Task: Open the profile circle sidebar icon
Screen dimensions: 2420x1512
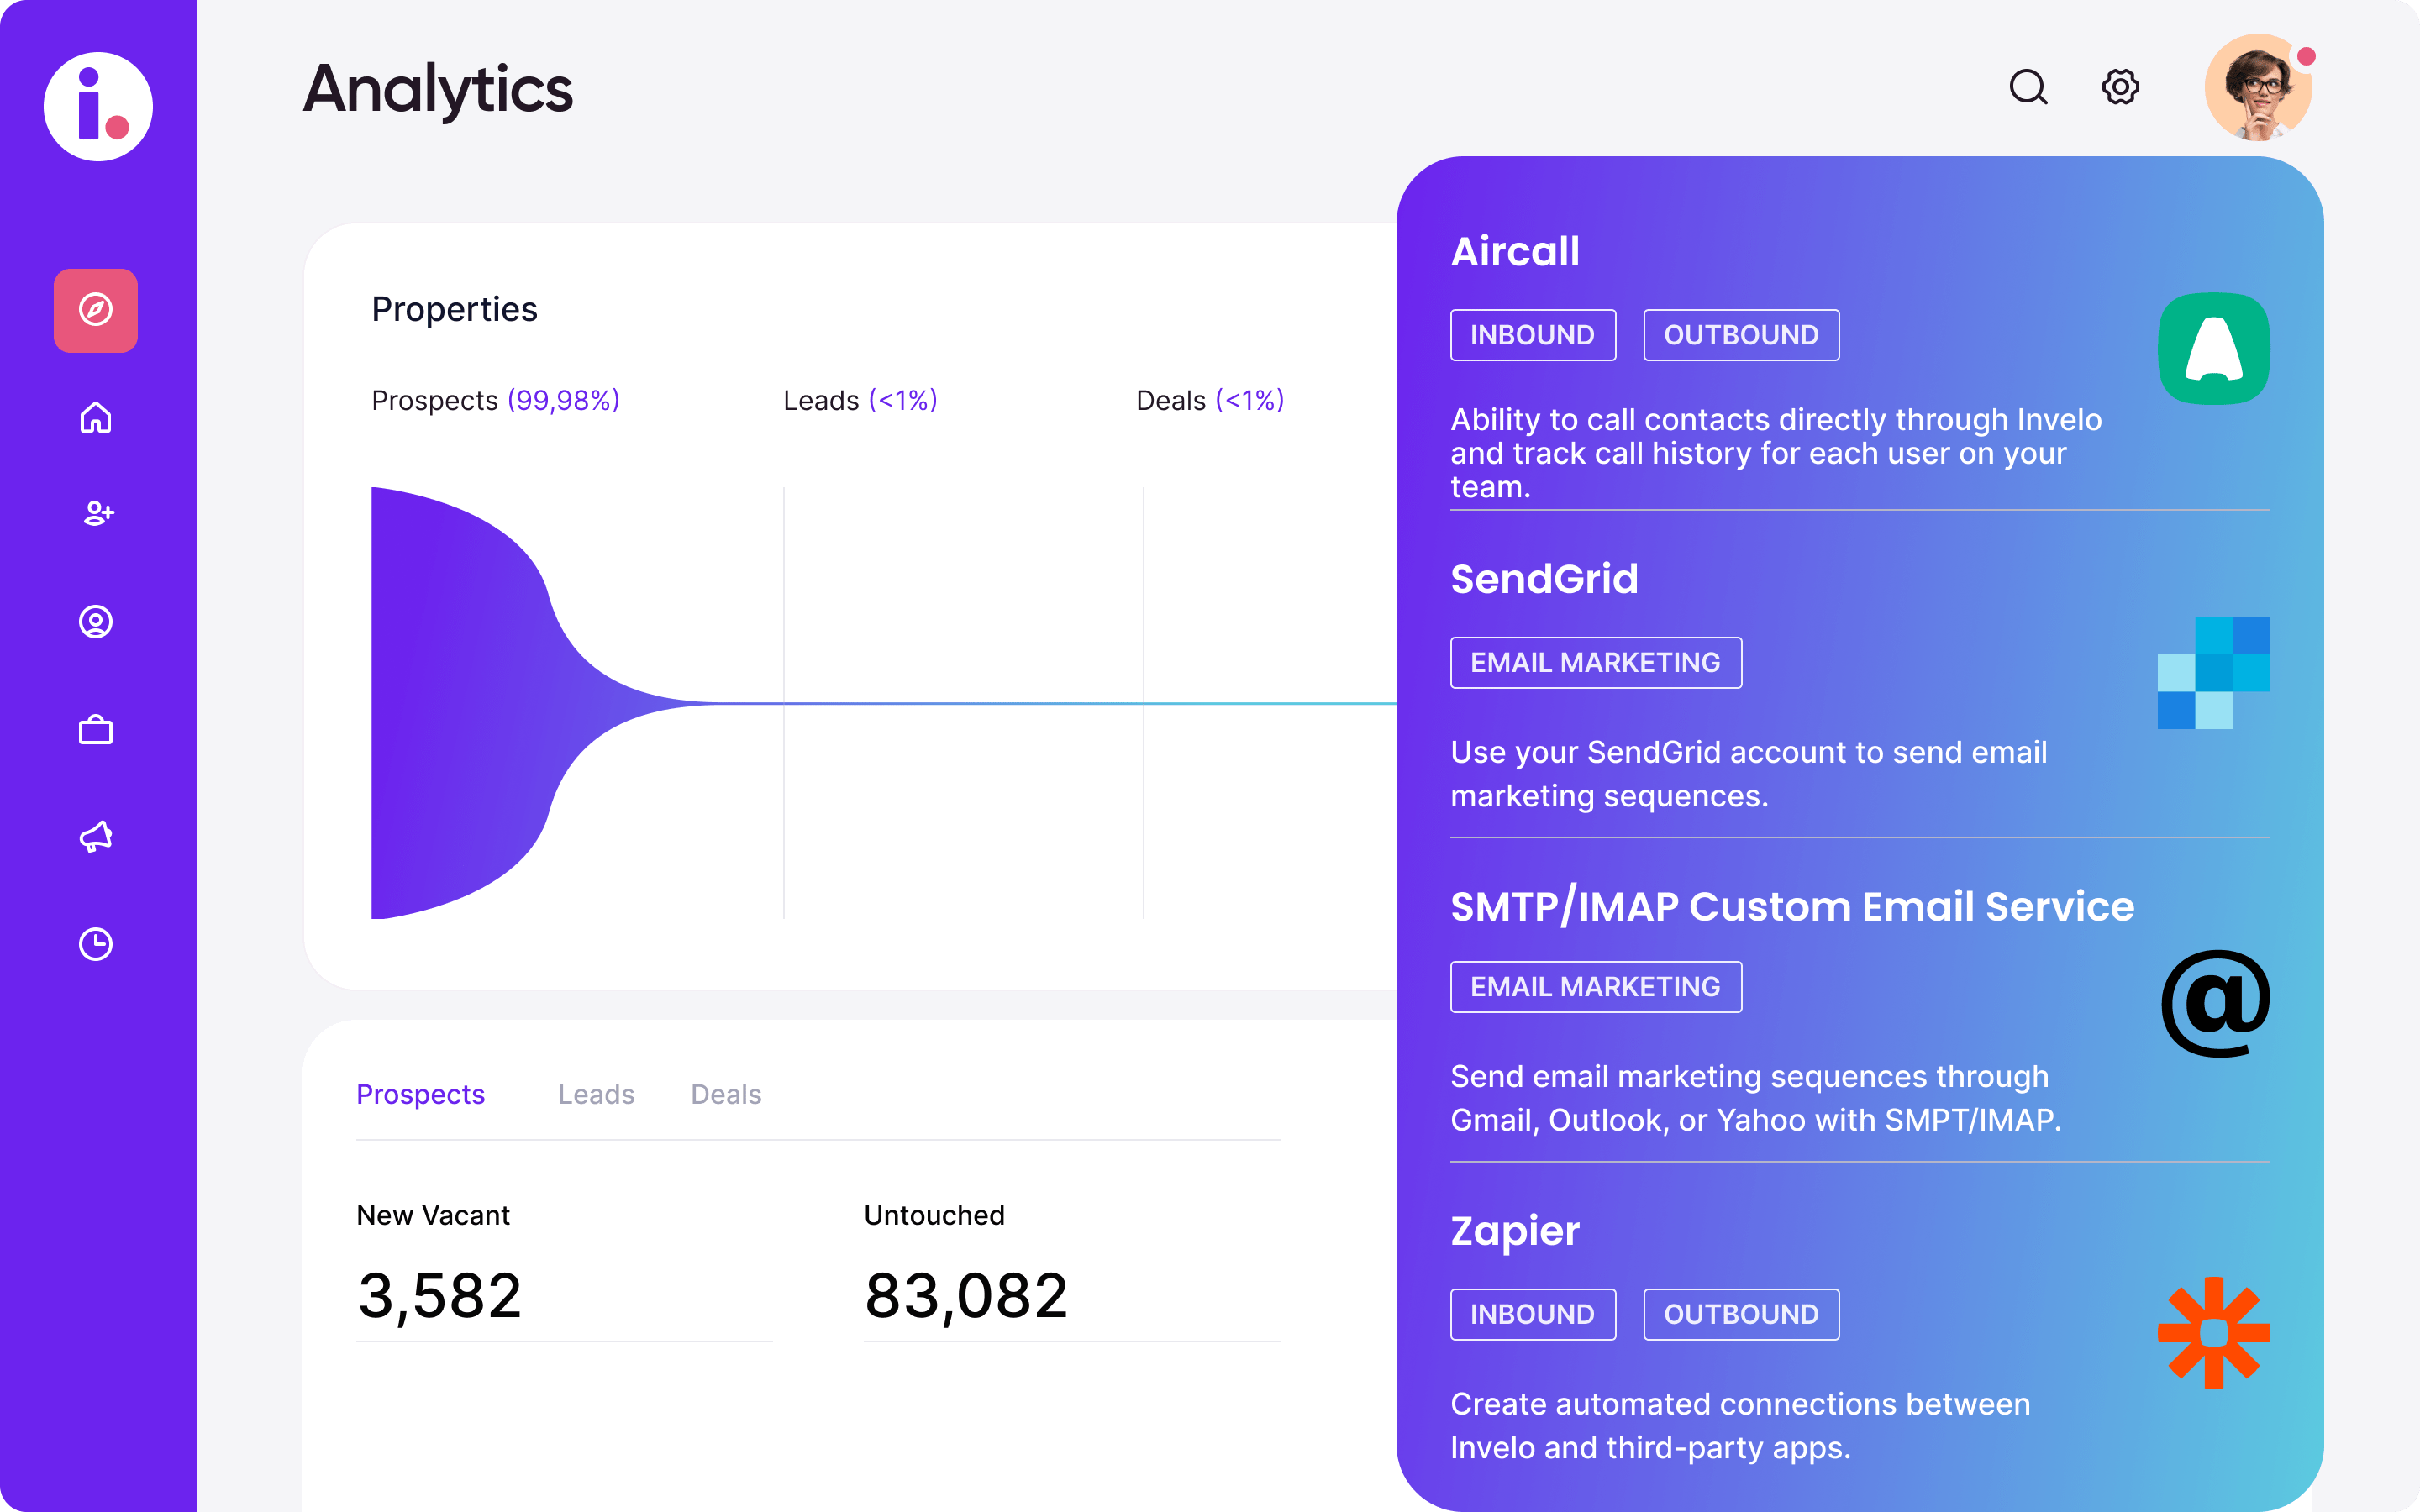Action: tap(96, 622)
